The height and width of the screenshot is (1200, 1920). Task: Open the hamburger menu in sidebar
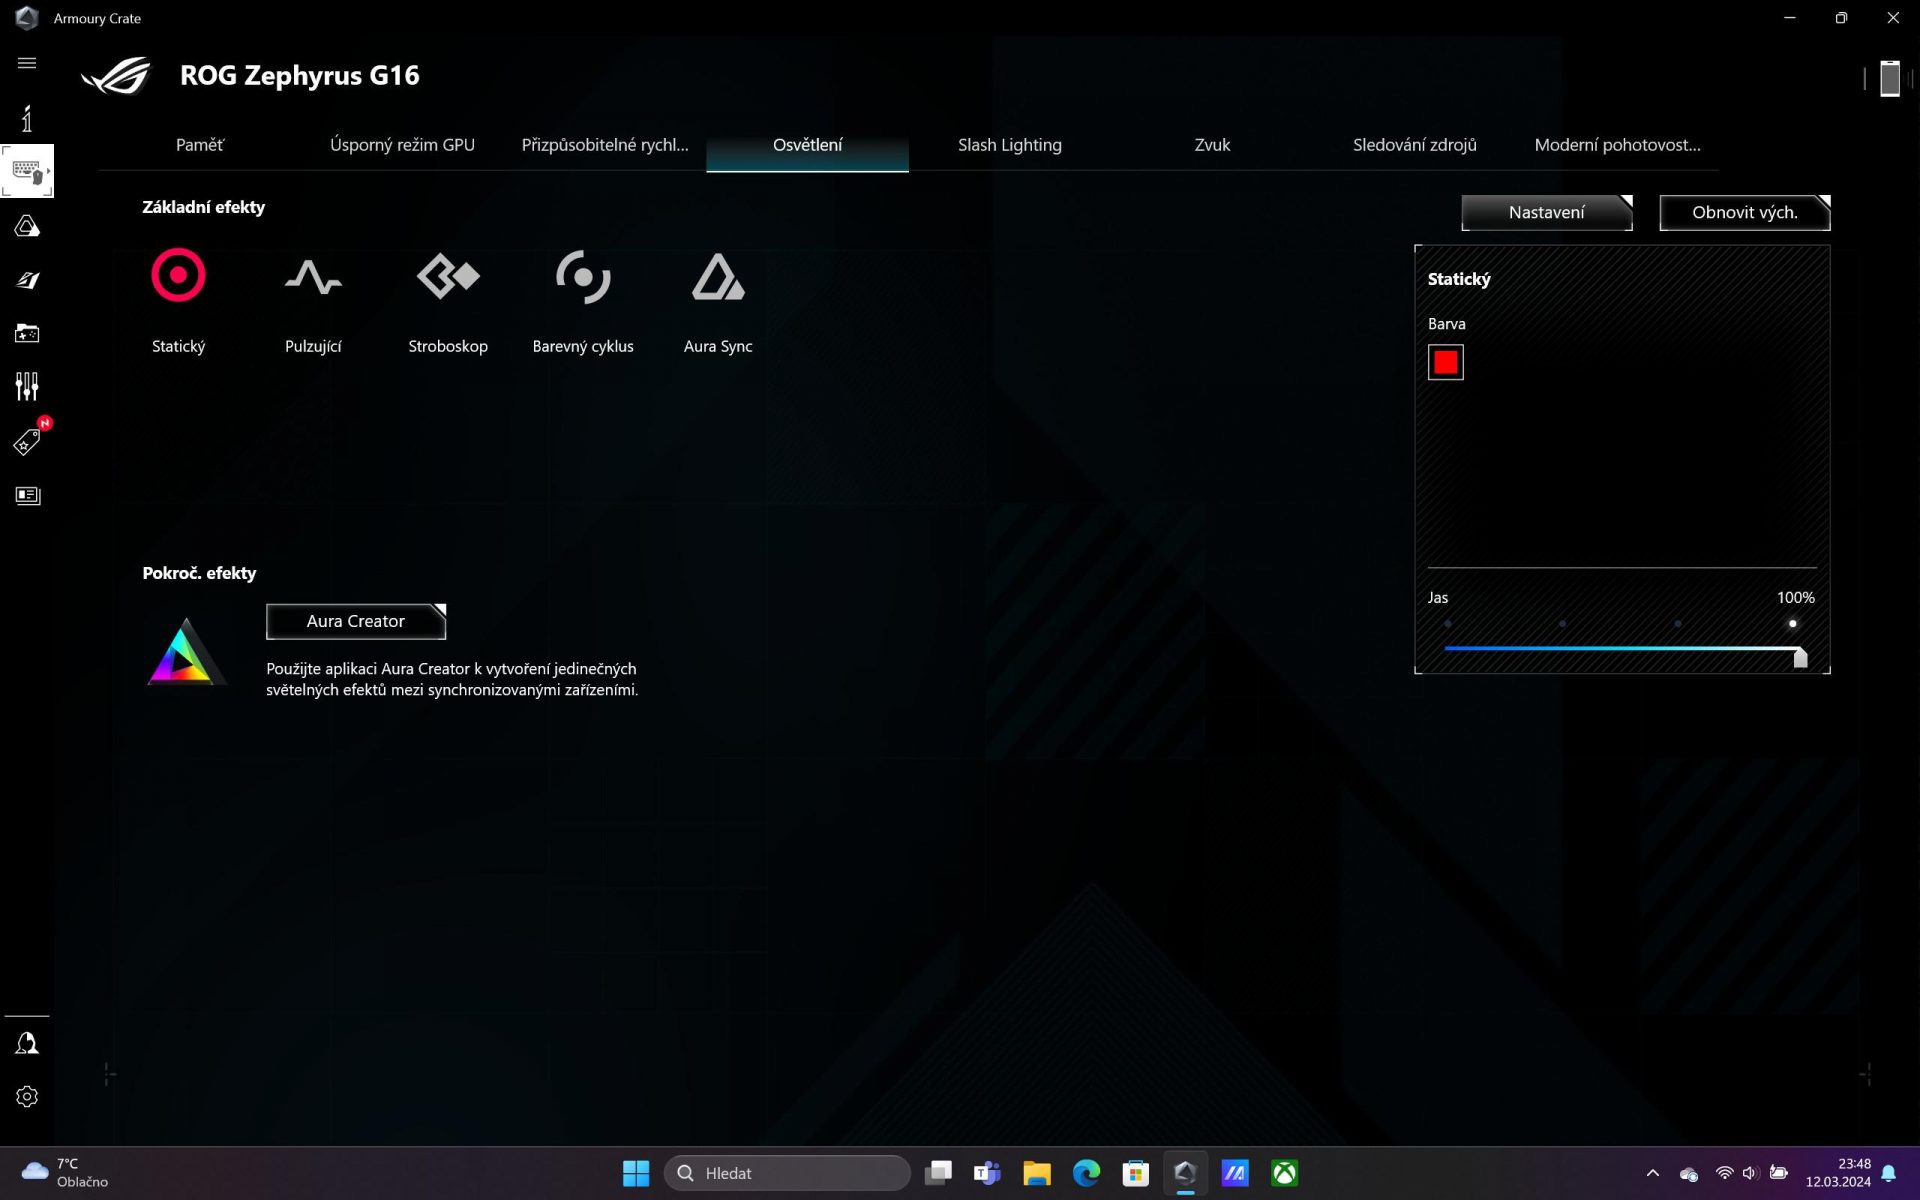tap(27, 63)
